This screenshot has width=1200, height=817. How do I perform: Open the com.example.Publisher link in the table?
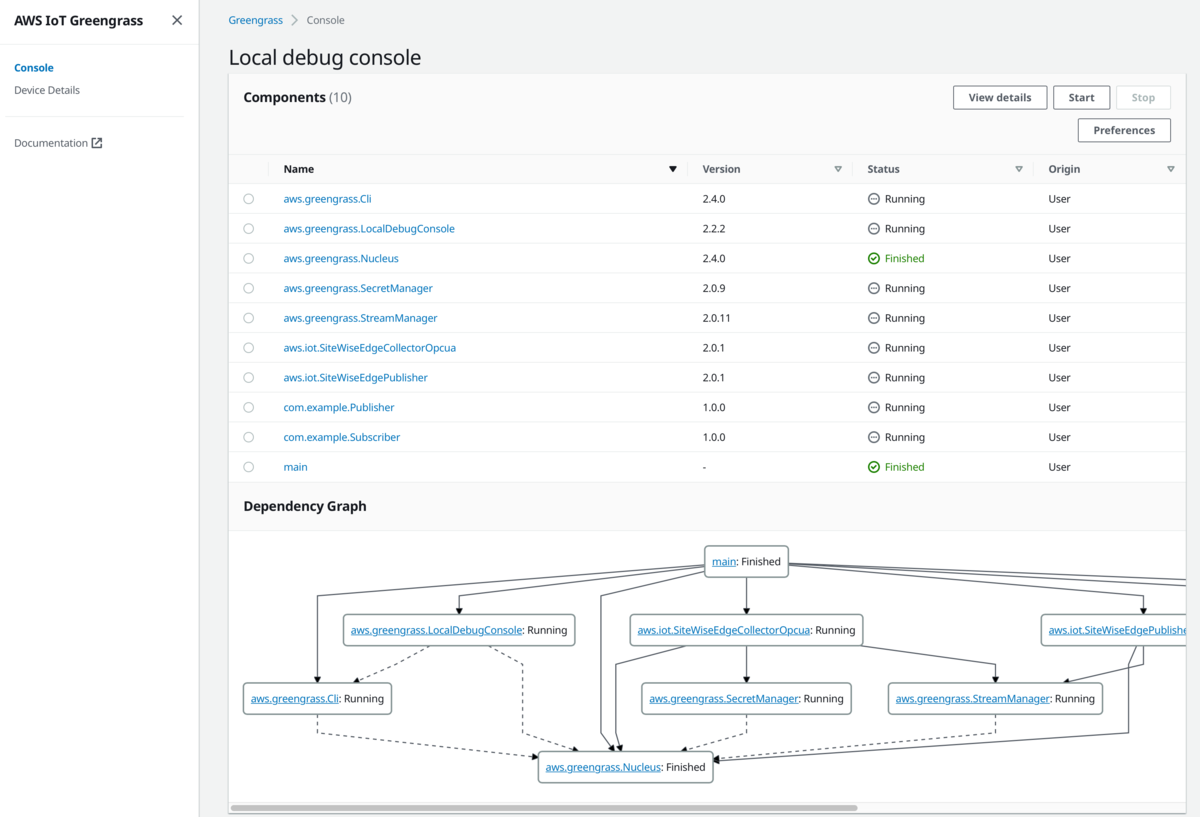pos(339,407)
